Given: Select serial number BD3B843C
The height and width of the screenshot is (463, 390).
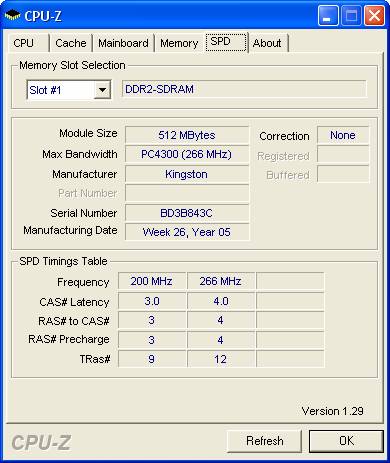Looking at the screenshot, I should click(187, 213).
